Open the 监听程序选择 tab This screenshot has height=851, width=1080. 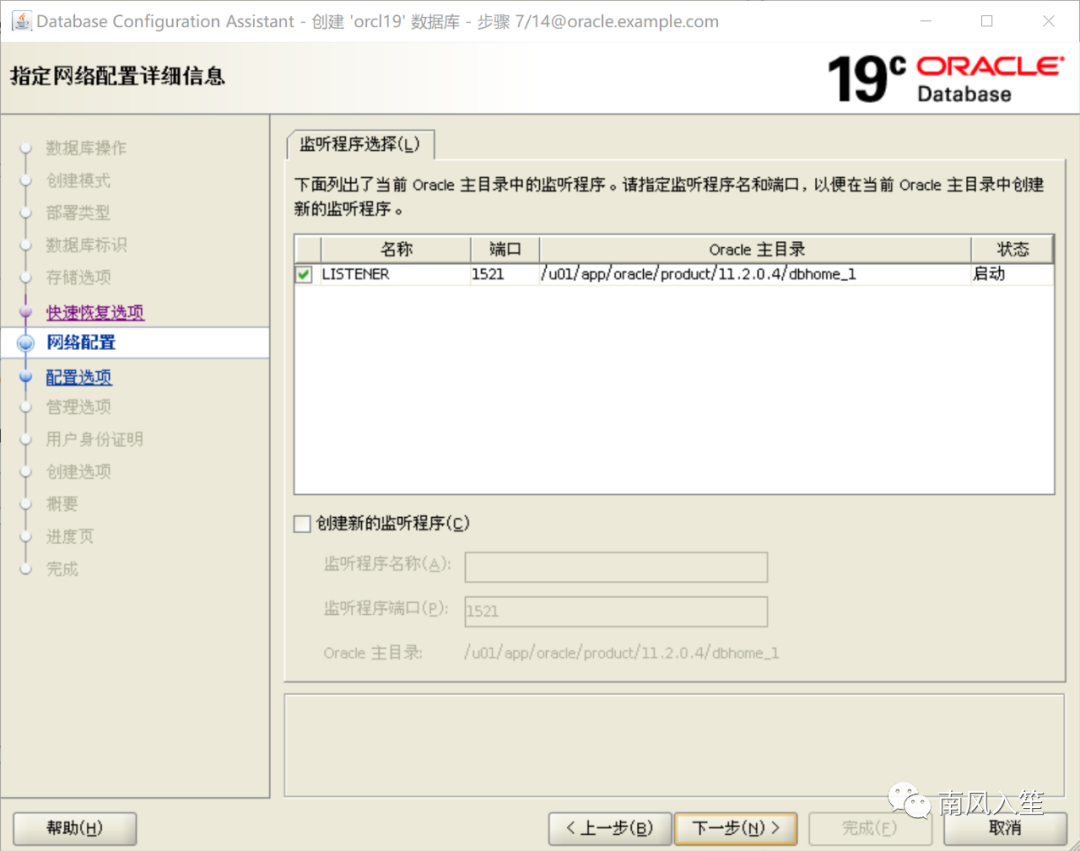pyautogui.click(x=360, y=144)
